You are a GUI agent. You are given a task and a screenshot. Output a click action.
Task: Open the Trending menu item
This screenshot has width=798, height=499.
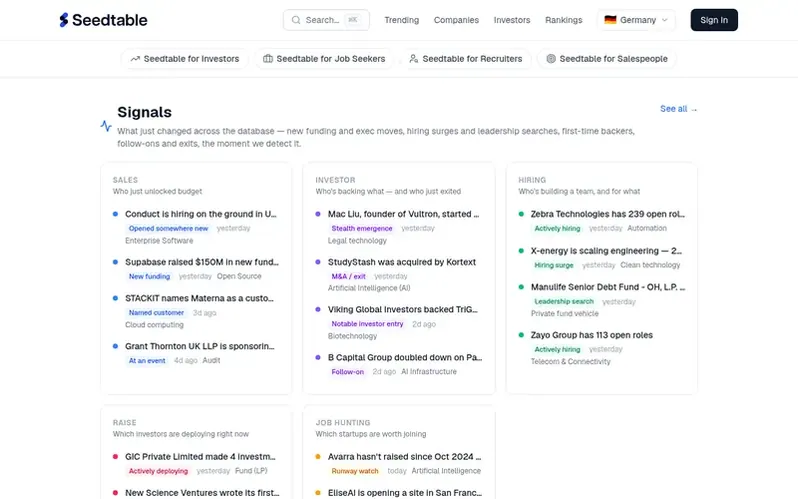coord(402,20)
